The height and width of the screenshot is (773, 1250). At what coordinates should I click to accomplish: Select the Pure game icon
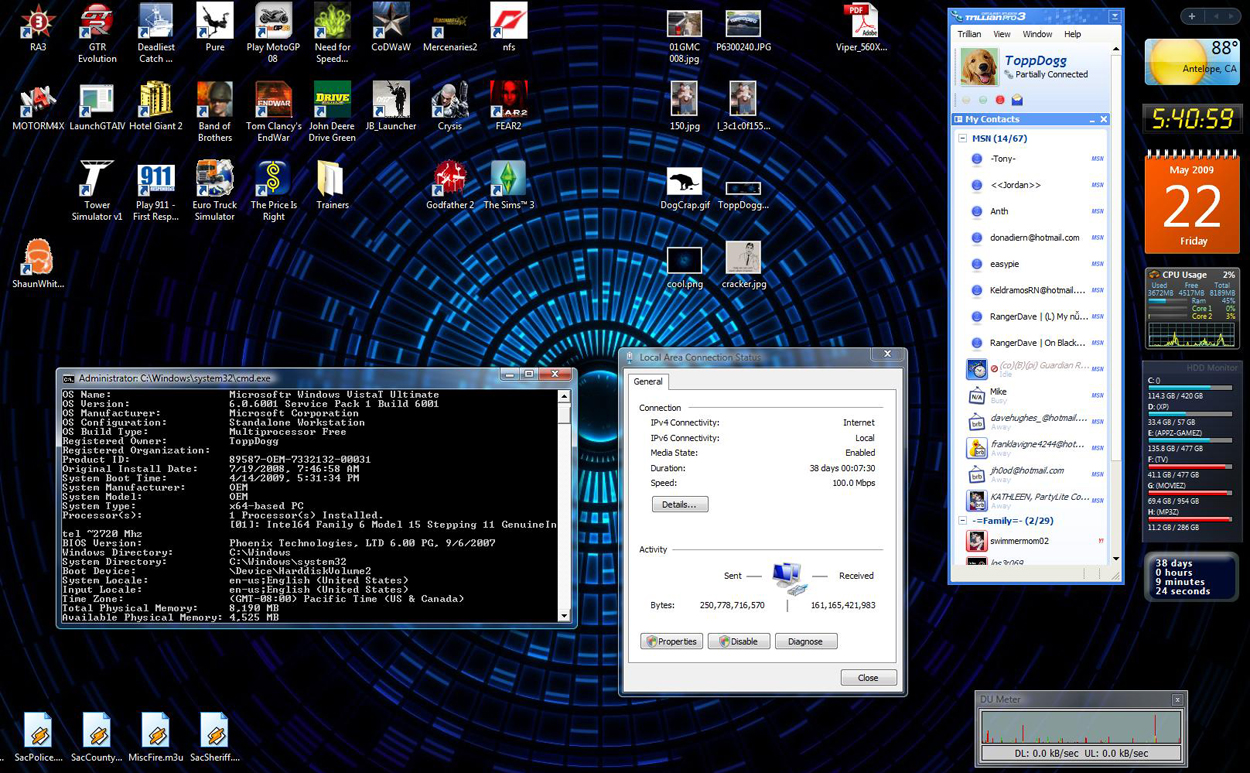(x=214, y=28)
